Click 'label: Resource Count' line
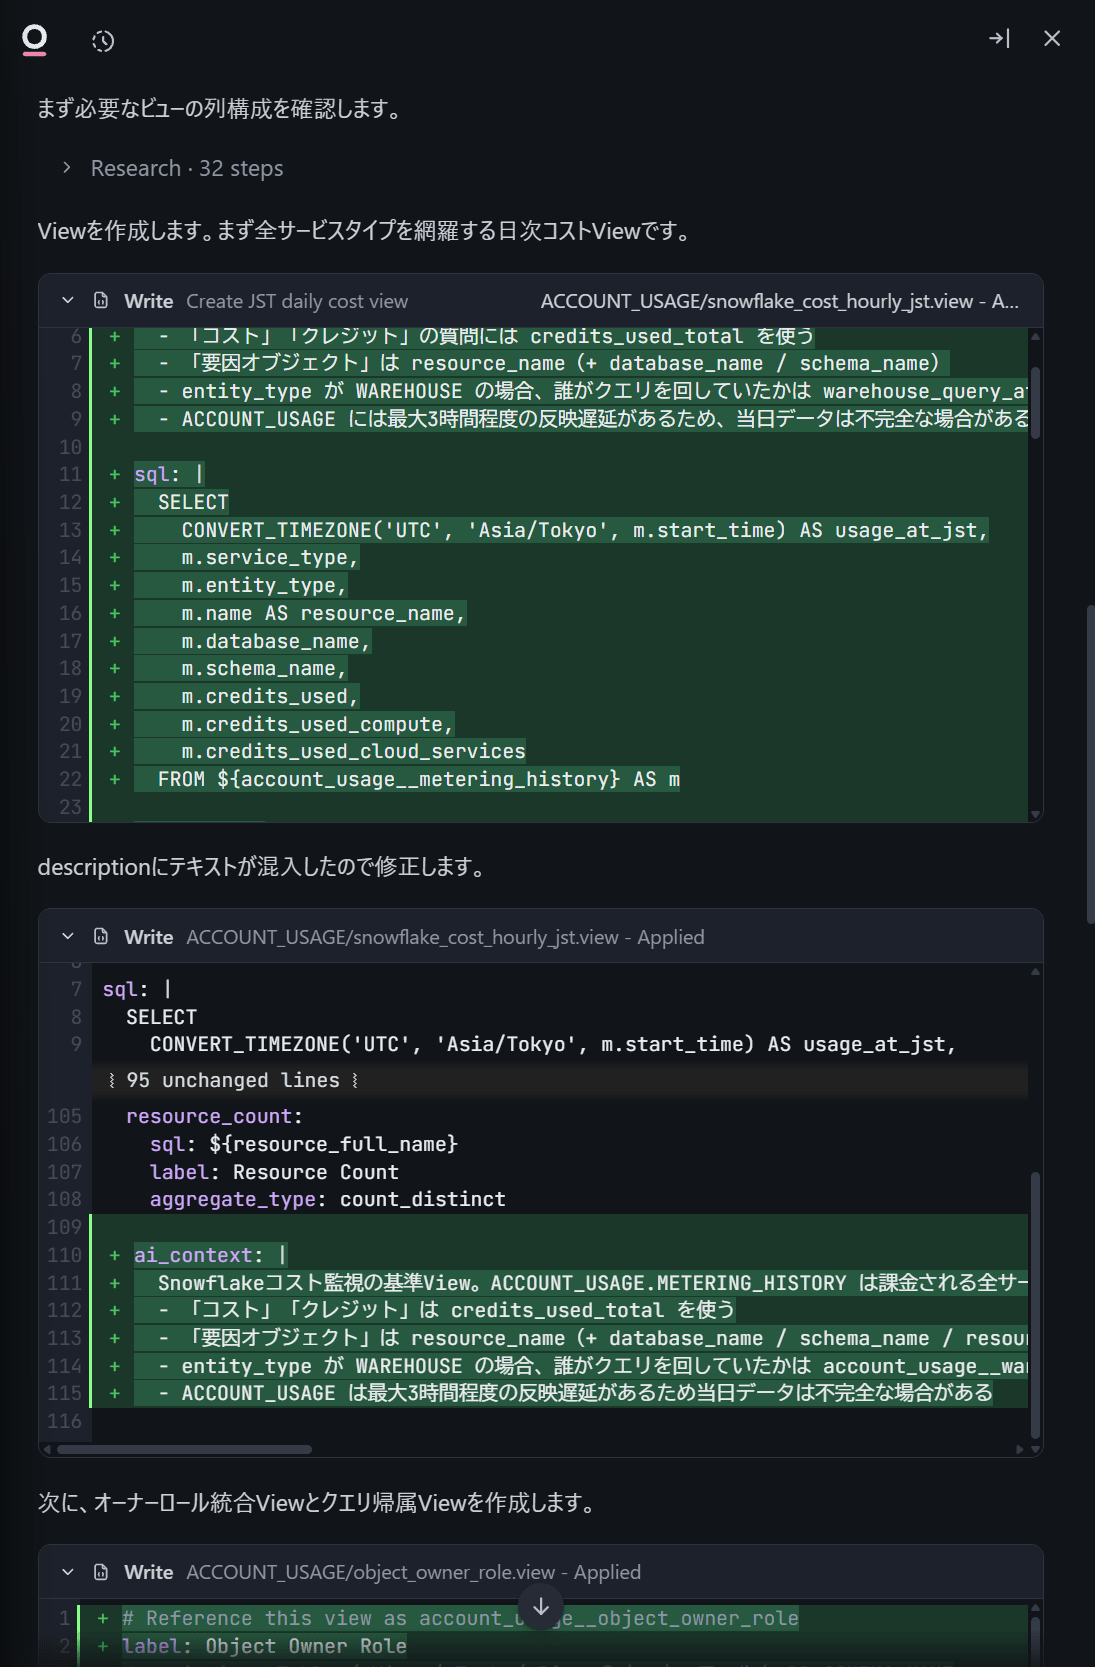Screen dimensions: 1095x1667 [x=274, y=1172]
